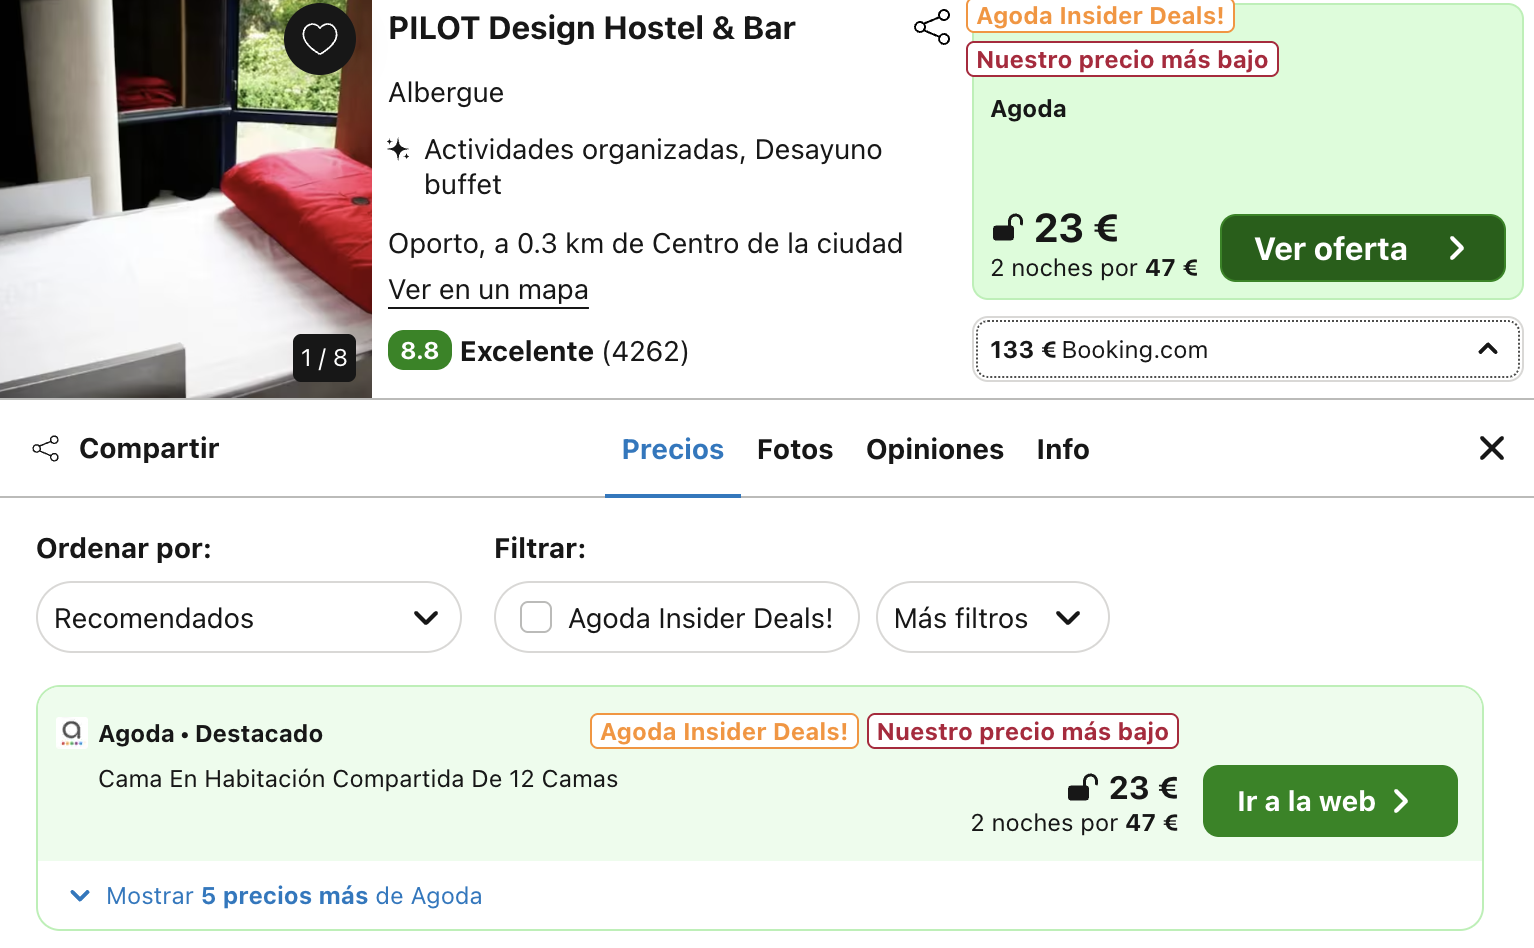
Task: Click the Agoda logo icon in the Destacado row
Action: 72,733
